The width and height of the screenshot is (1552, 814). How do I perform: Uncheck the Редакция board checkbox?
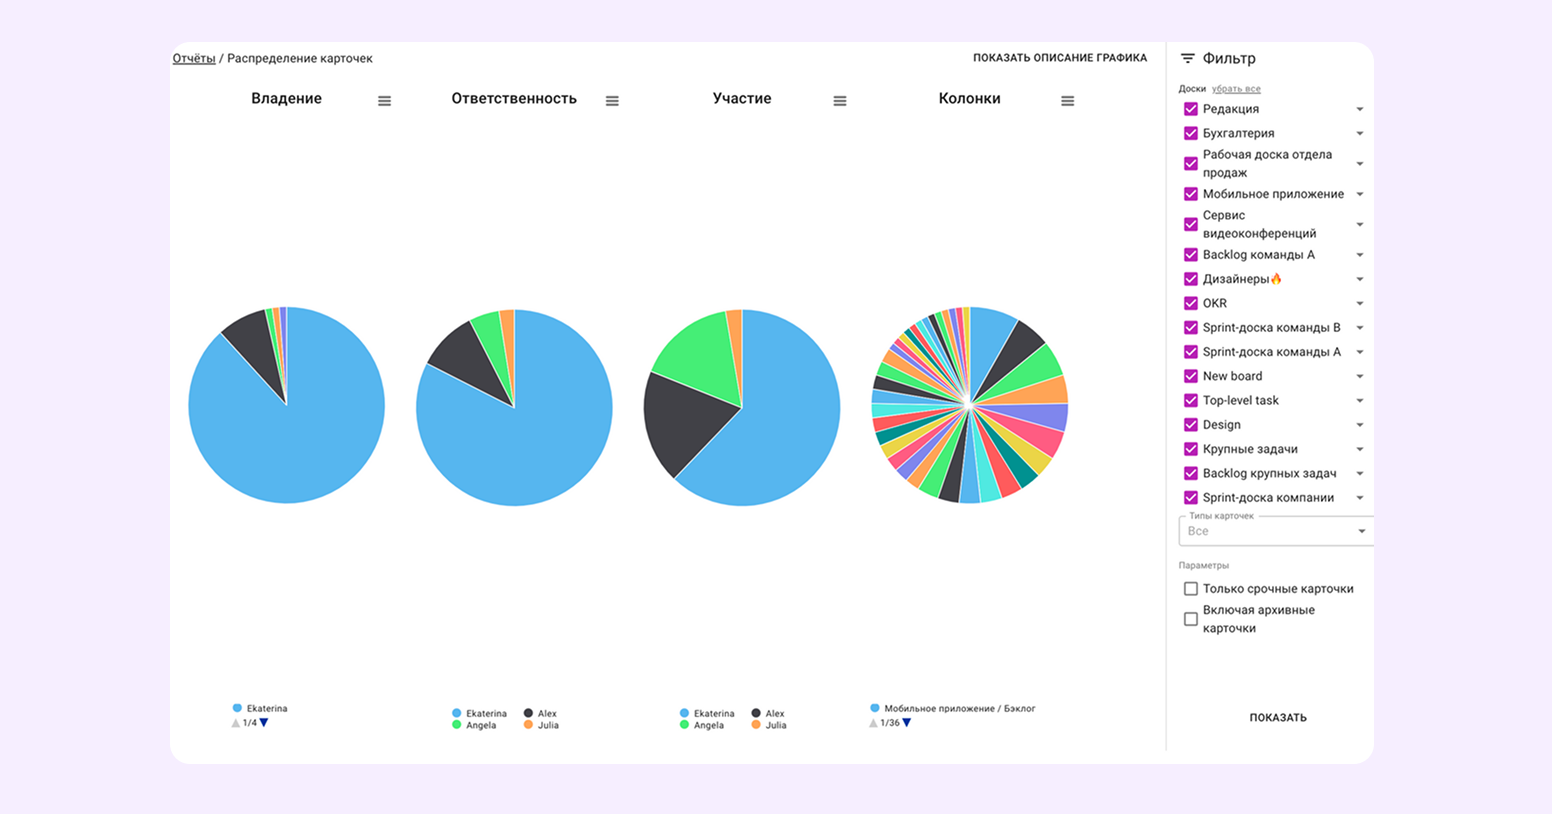click(1190, 109)
